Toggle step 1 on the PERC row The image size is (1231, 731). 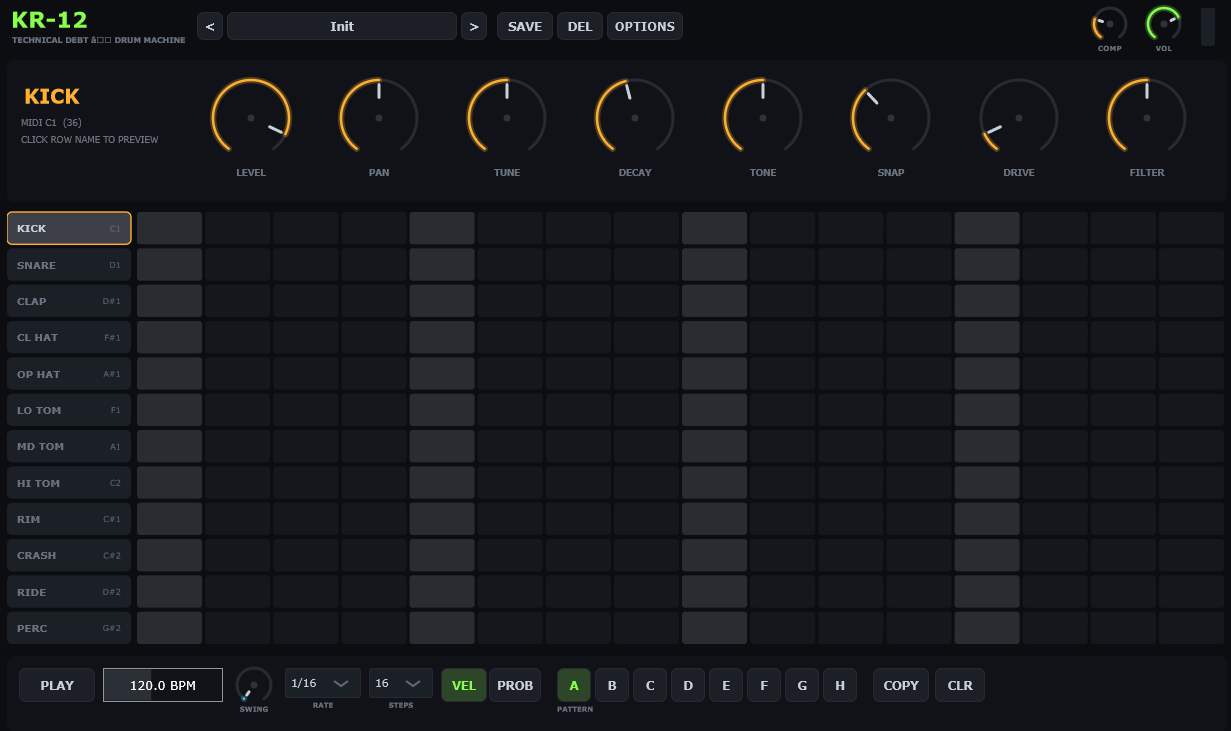tap(170, 628)
